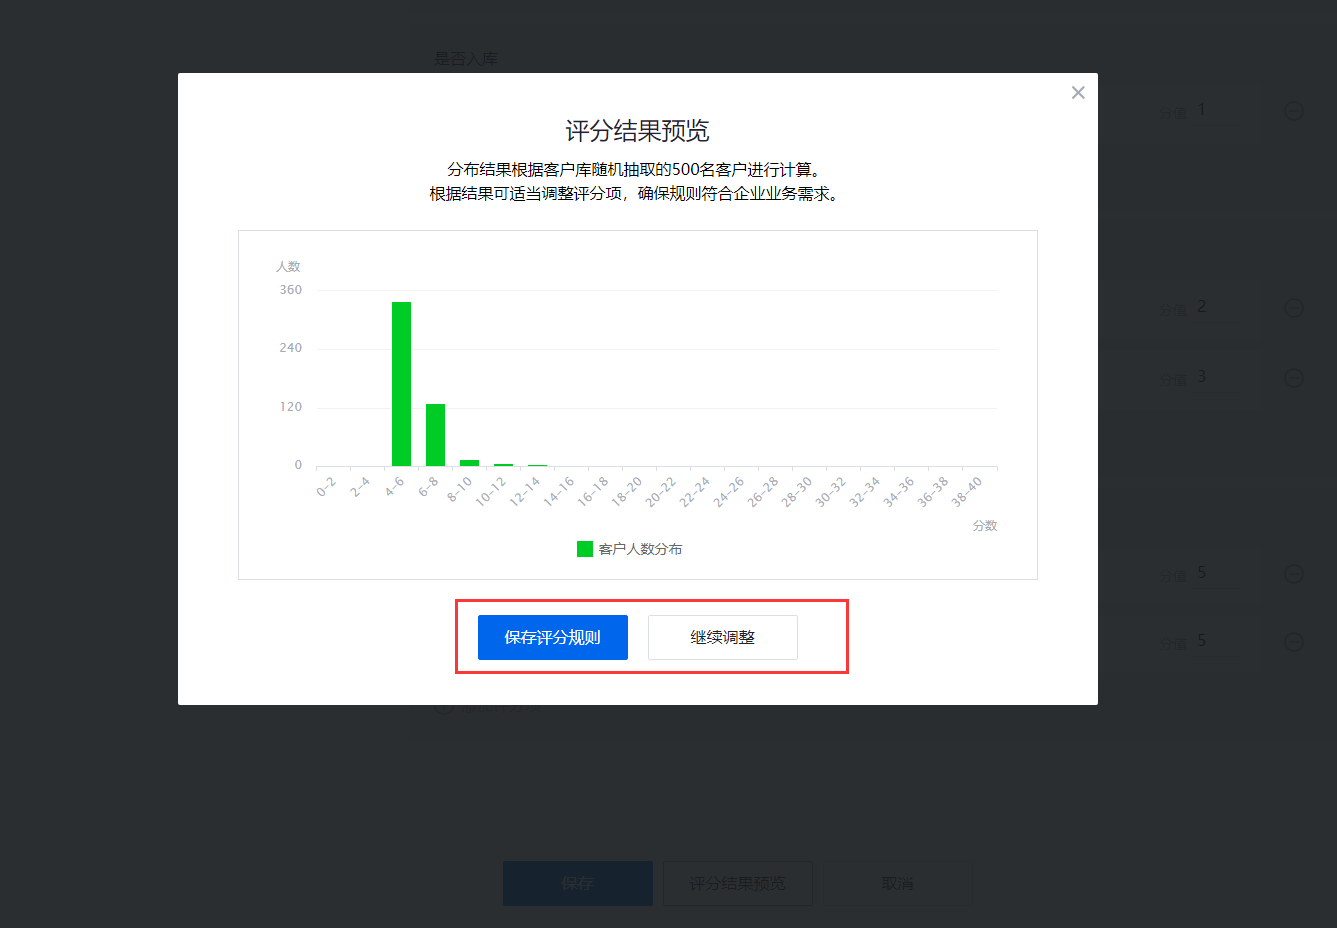This screenshot has width=1337, height=928.
Task: Click the x-axis label 36-38
Action: (933, 491)
